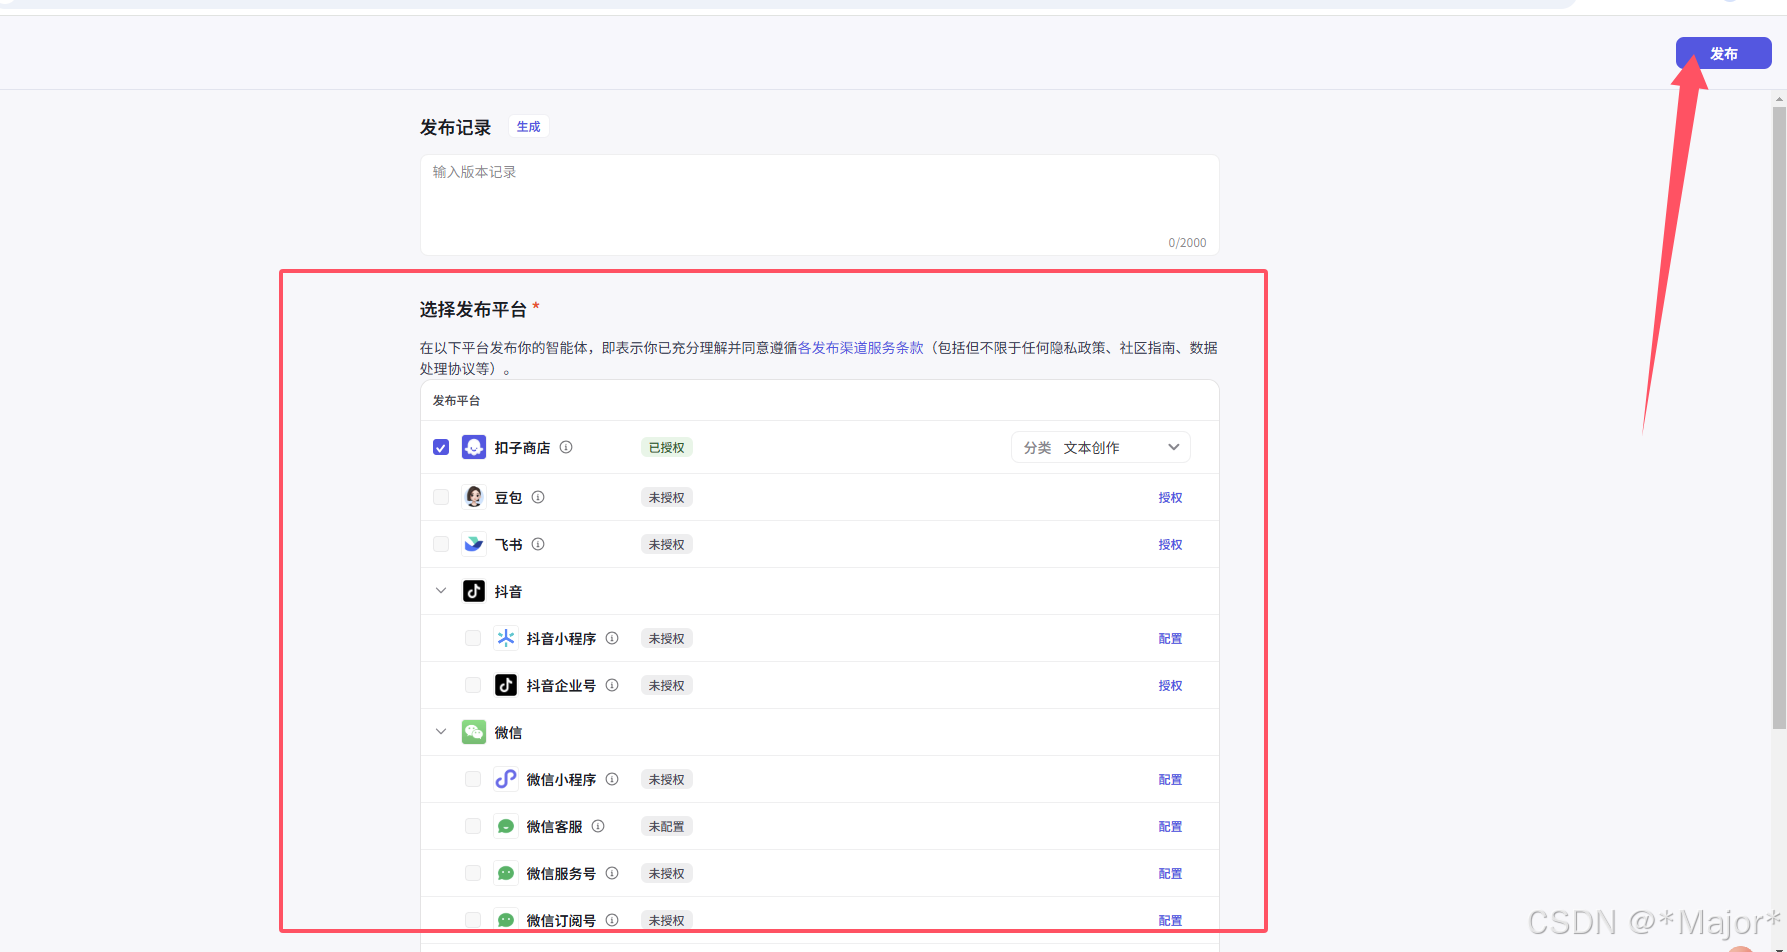Click the 微信 group logo icon

pyautogui.click(x=474, y=732)
